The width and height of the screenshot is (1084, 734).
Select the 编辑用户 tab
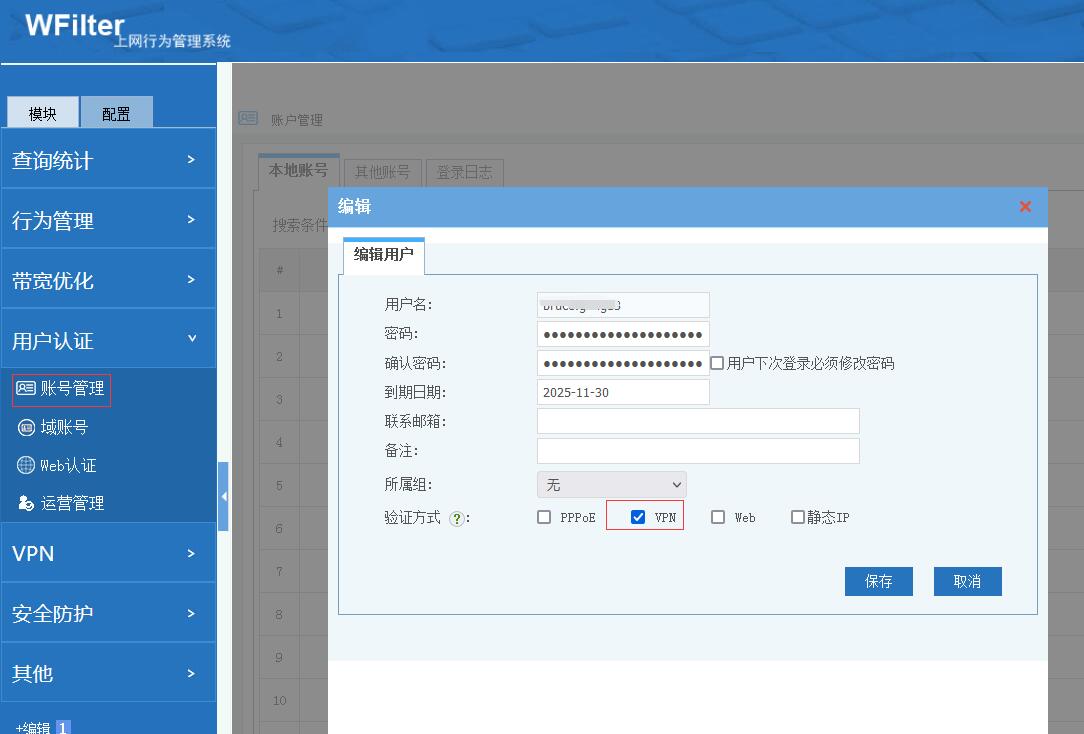[x=383, y=255]
